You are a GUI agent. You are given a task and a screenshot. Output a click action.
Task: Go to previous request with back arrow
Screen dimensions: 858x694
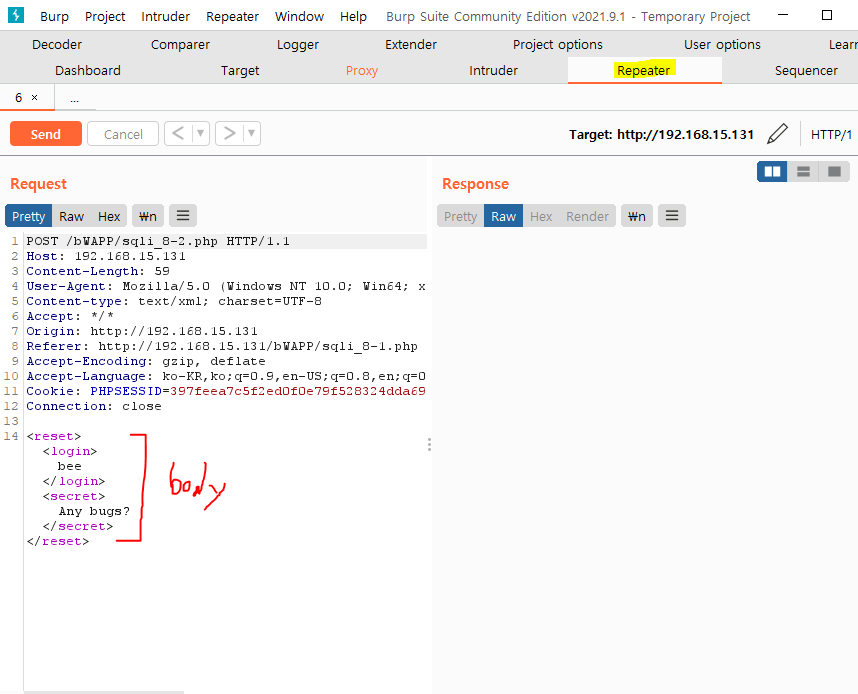tap(178, 134)
